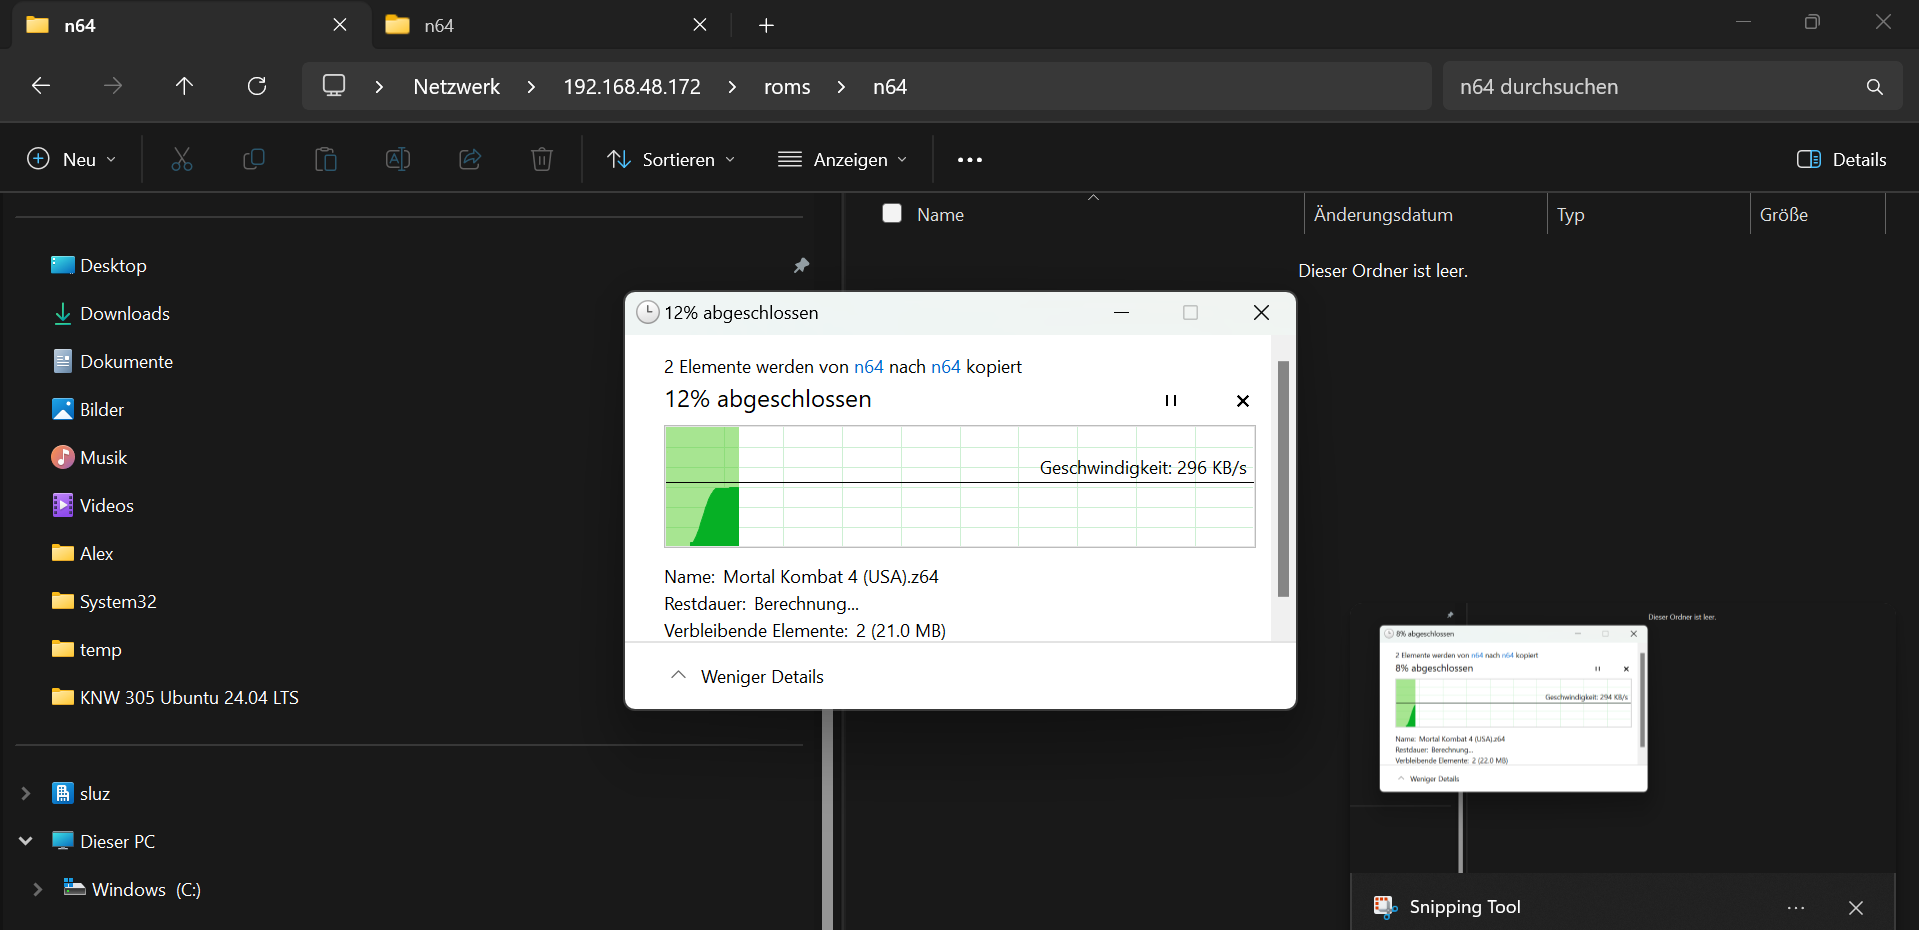Click the Share icon in toolbar
Image resolution: width=1919 pixels, height=930 pixels.
click(470, 159)
